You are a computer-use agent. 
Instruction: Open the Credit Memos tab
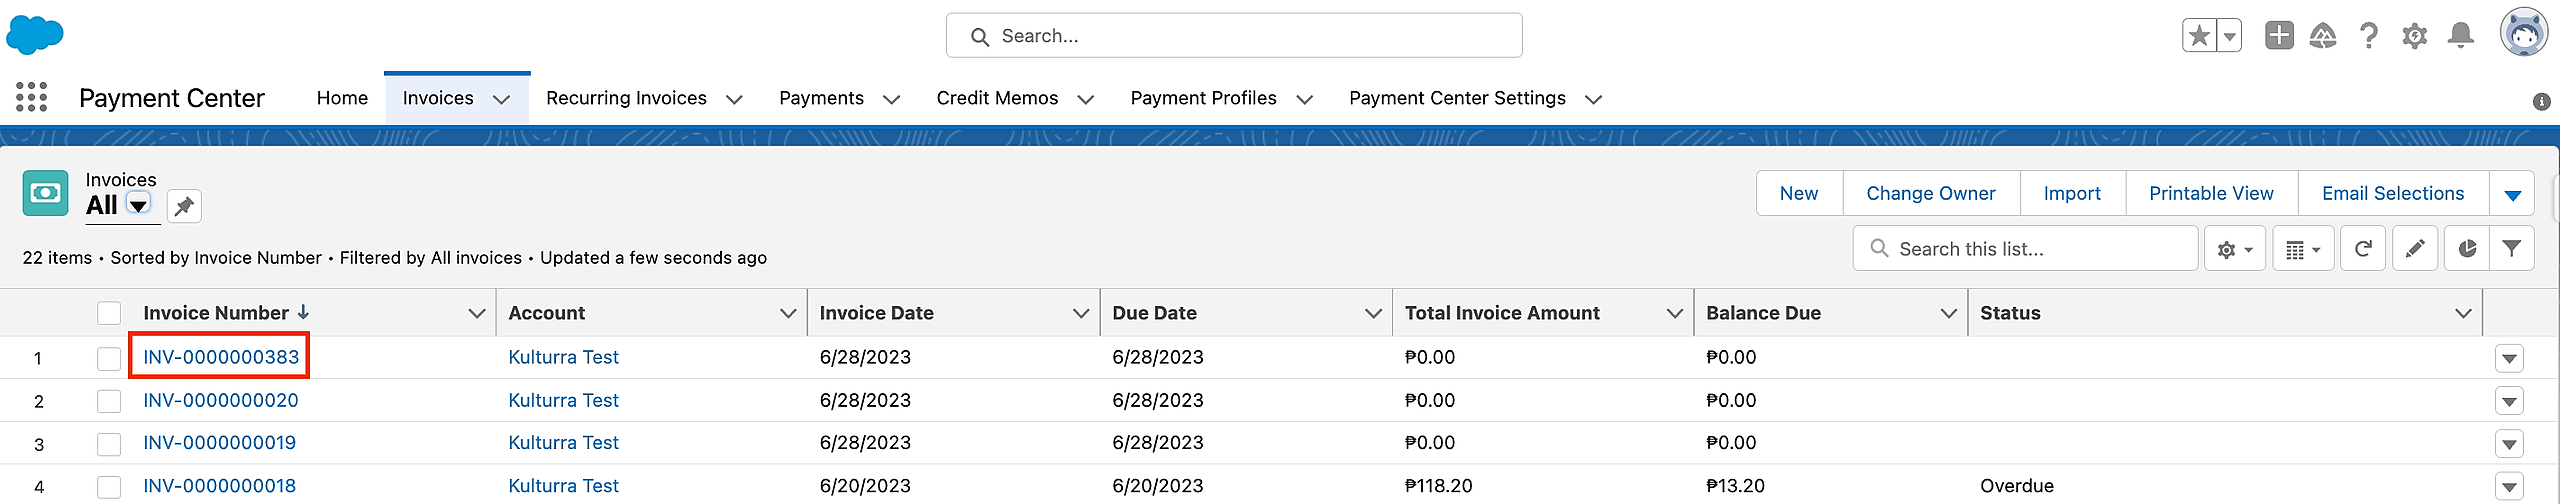point(997,98)
